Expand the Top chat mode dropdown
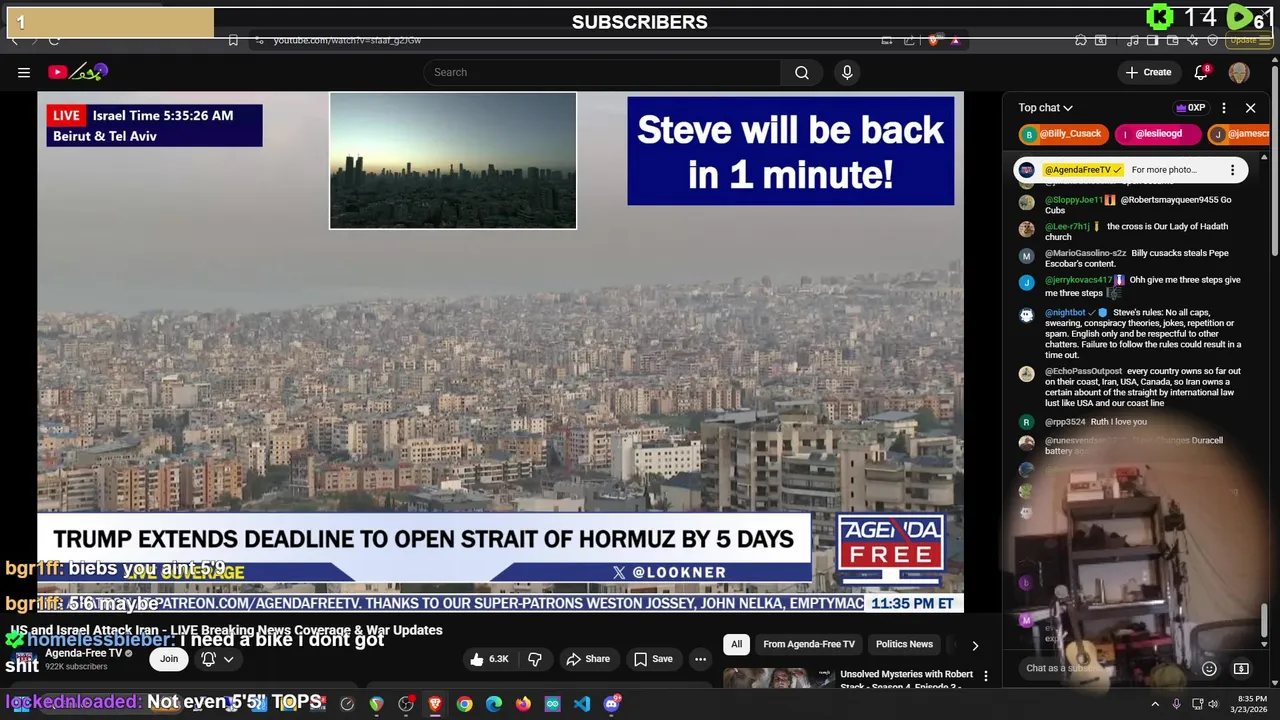Image resolution: width=1280 pixels, height=720 pixels. (x=1045, y=108)
